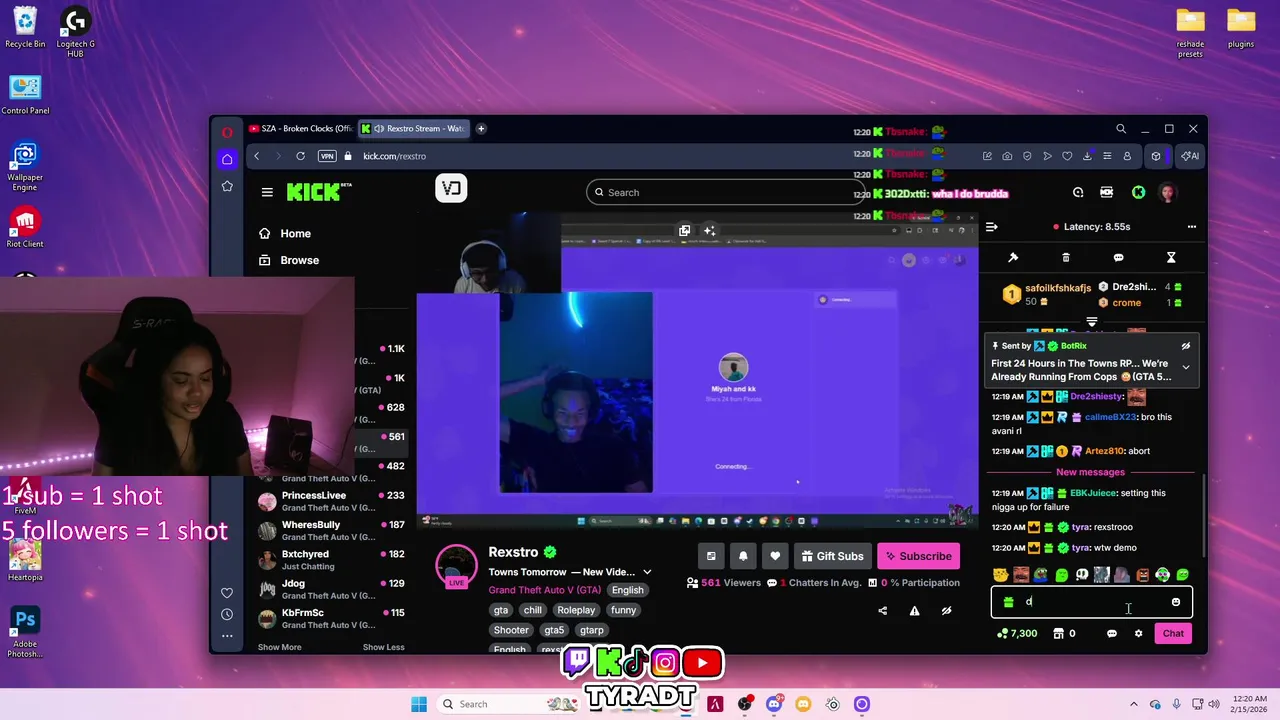This screenshot has height=720, width=1280.
Task: Switch to Rexstro Stream tab
Action: click(x=414, y=128)
